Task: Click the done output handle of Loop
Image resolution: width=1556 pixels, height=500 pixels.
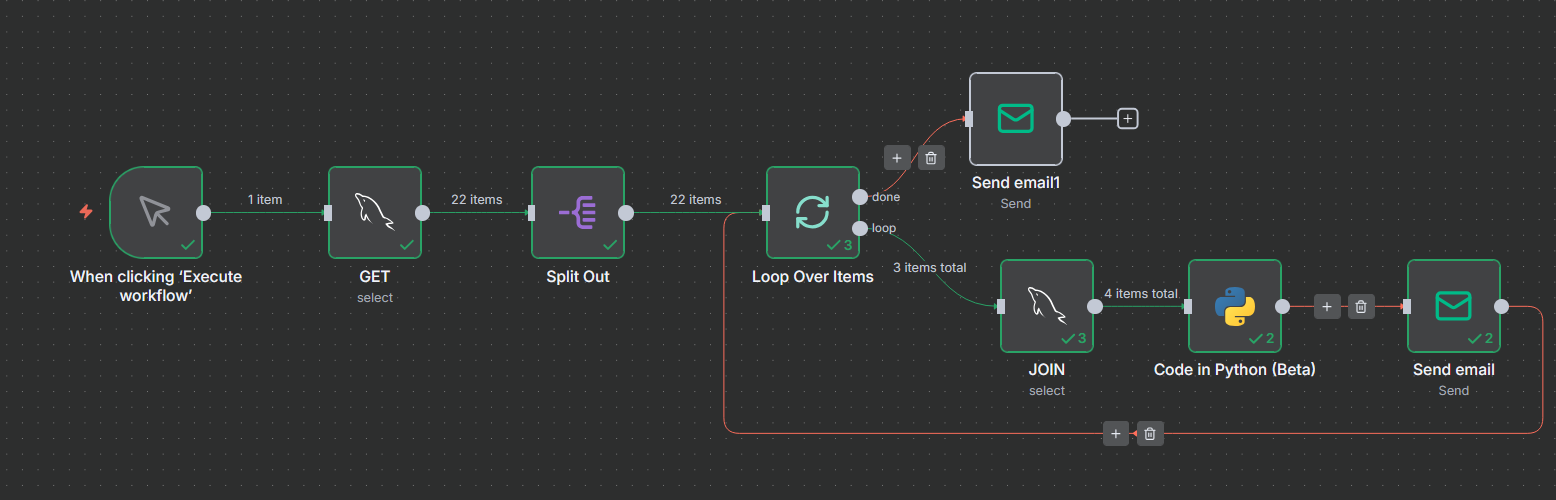Action: pyautogui.click(x=860, y=197)
